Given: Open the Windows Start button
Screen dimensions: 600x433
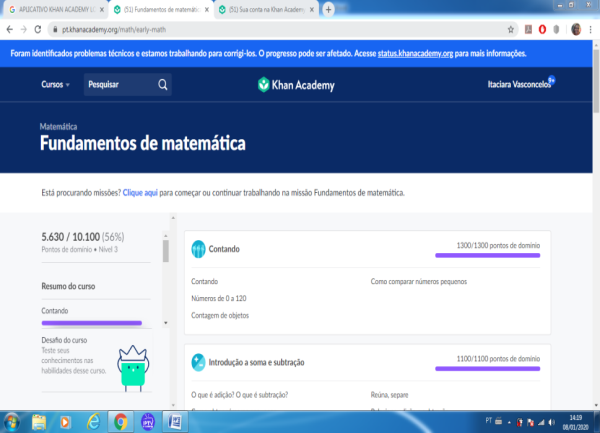Looking at the screenshot, I should click(x=12, y=422).
